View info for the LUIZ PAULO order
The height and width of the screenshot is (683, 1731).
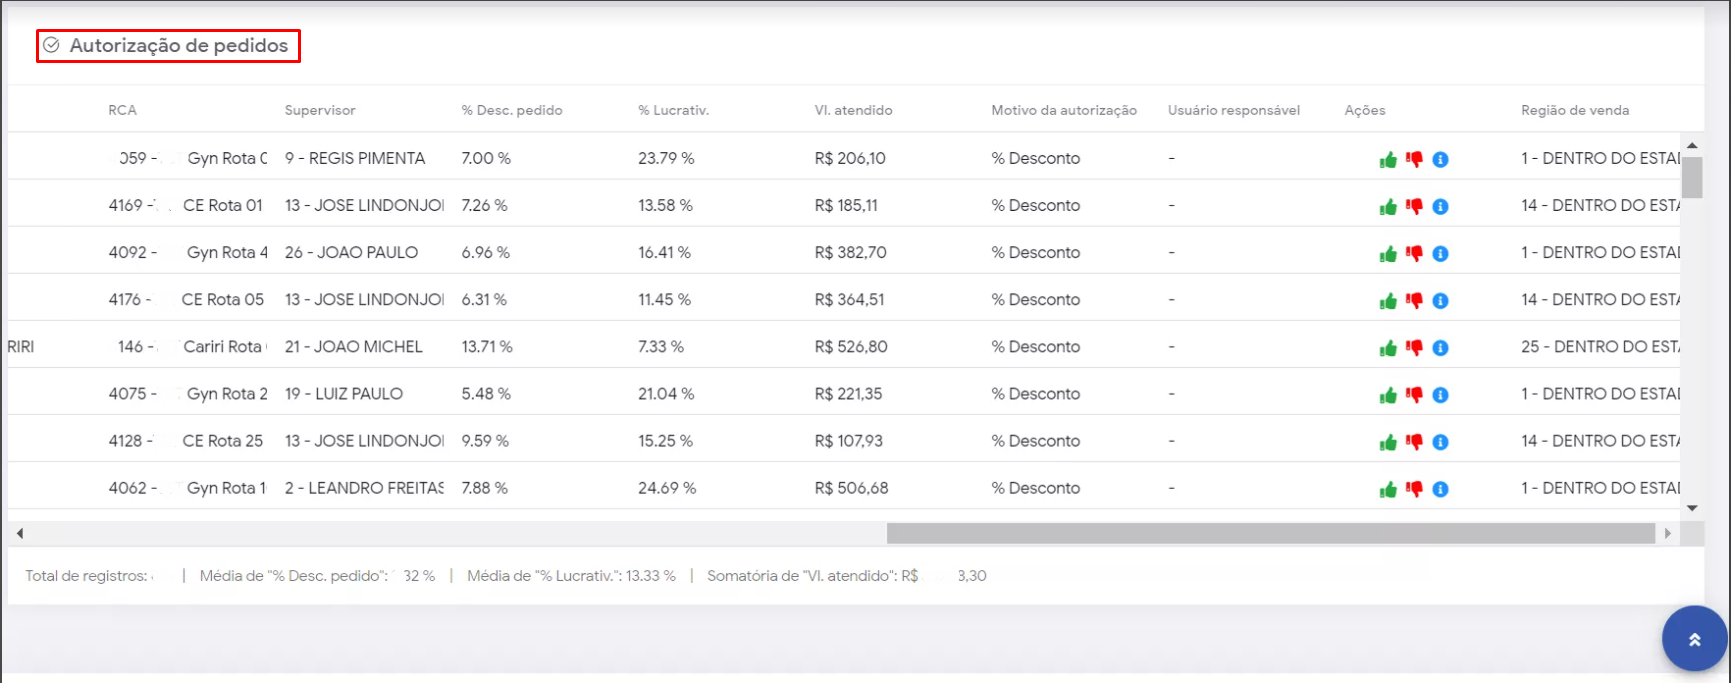pyautogui.click(x=1440, y=395)
